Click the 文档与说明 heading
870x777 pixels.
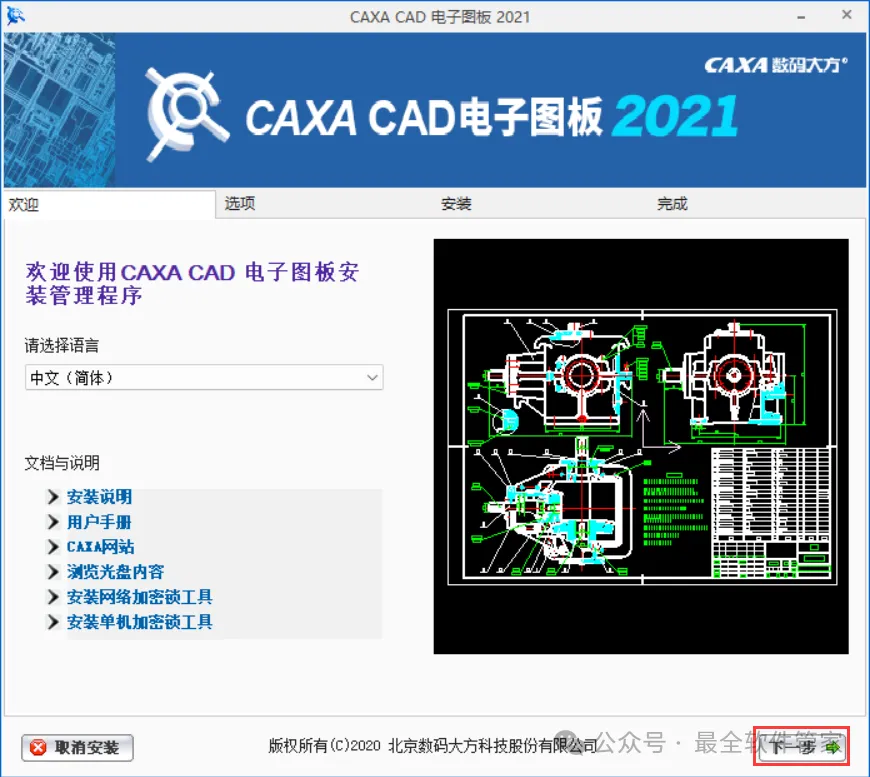(x=62, y=463)
